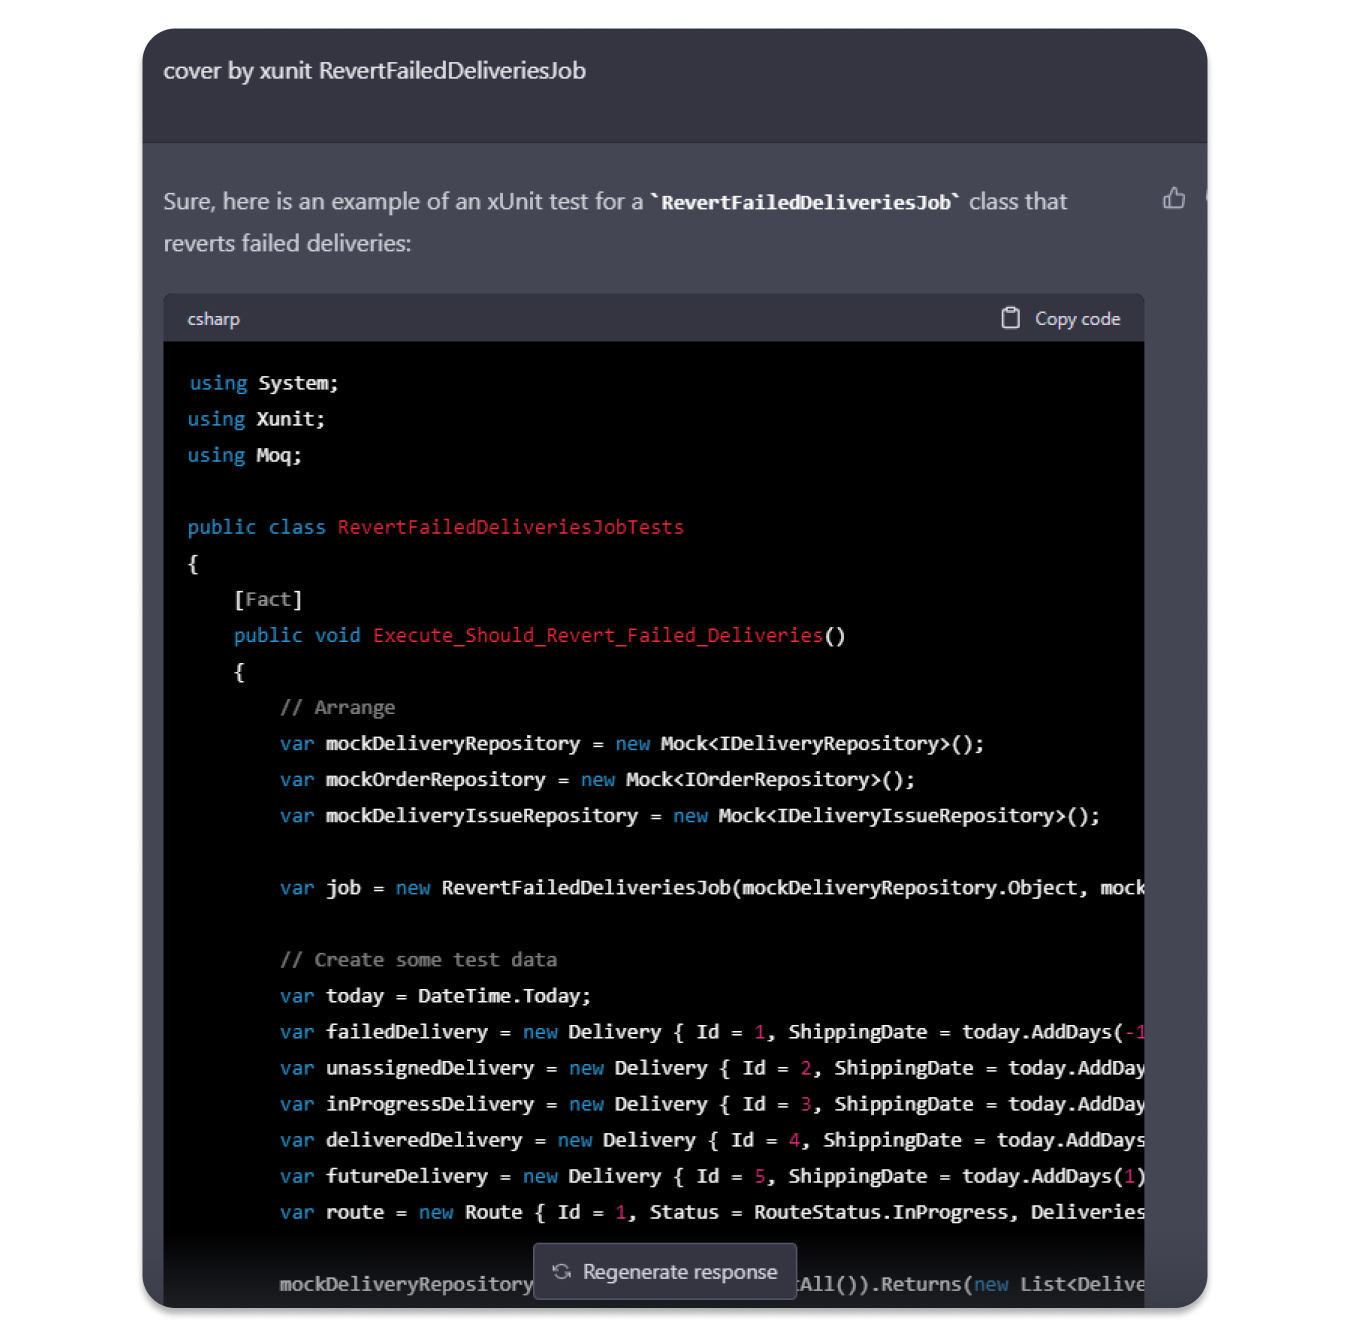
Task: Click the line 'using Xunit;'
Action: click(257, 419)
